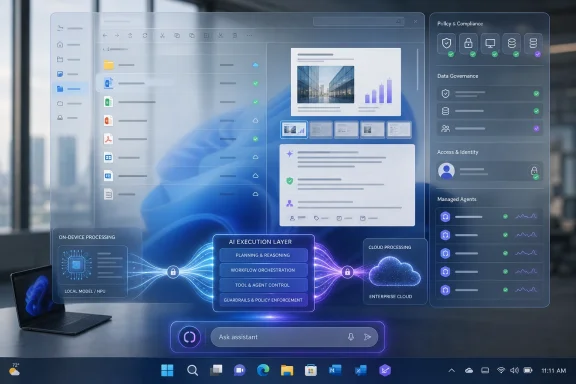This screenshot has height=384, width=576.
Task: Click the purple people icon in summary card
Action: tap(289, 203)
